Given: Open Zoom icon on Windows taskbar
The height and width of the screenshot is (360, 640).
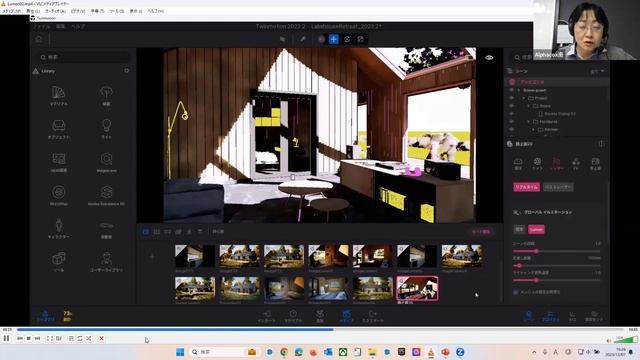Looking at the screenshot, I should (460, 352).
